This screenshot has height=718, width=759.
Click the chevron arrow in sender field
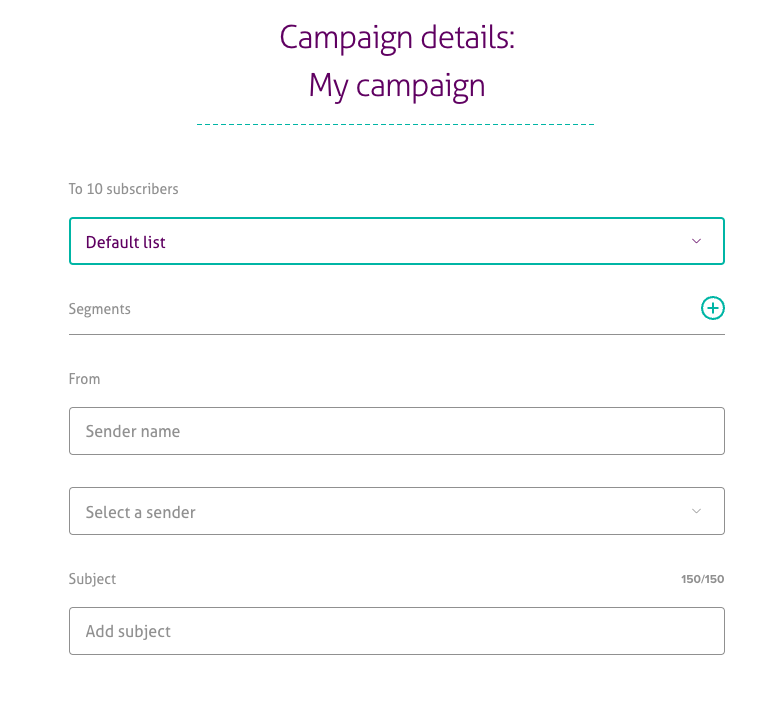[x=697, y=511]
